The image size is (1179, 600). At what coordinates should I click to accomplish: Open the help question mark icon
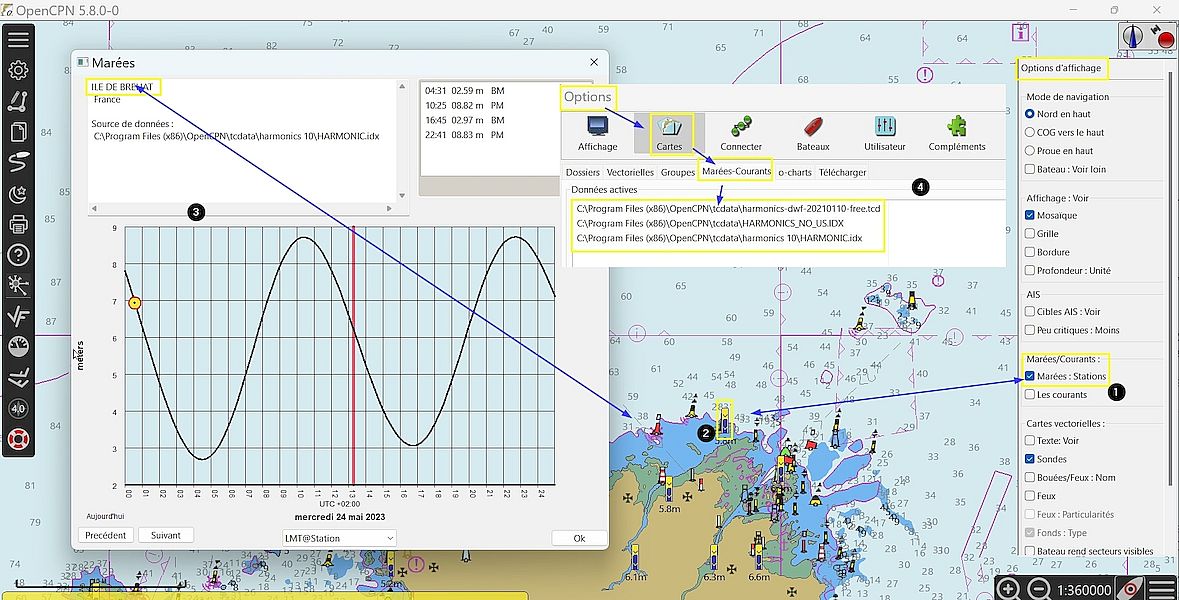18,255
